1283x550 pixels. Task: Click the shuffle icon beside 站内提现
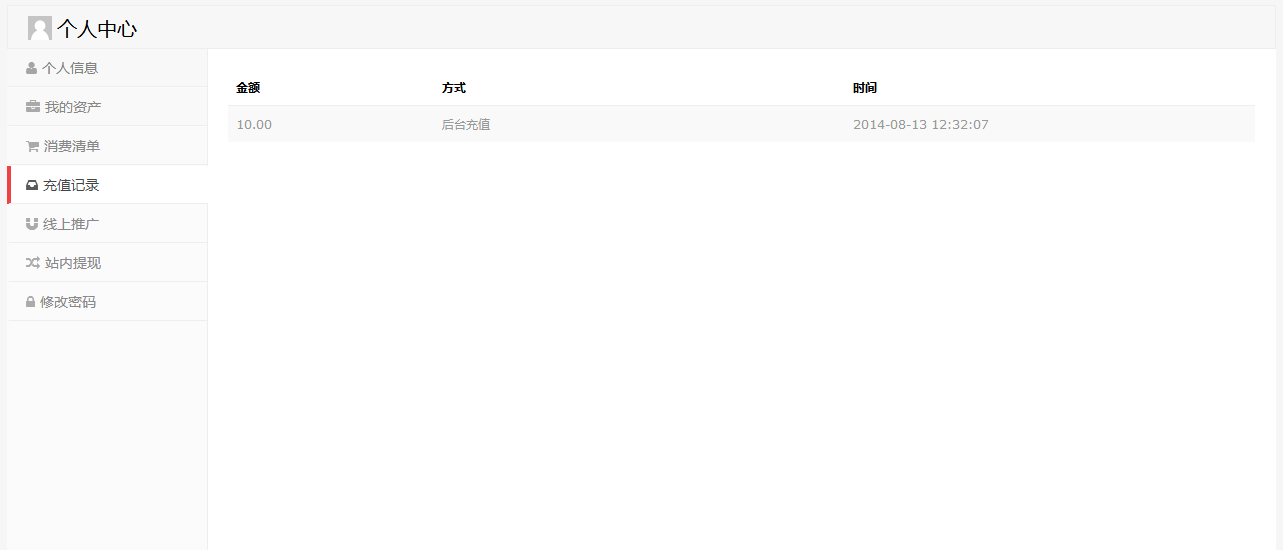click(x=33, y=263)
